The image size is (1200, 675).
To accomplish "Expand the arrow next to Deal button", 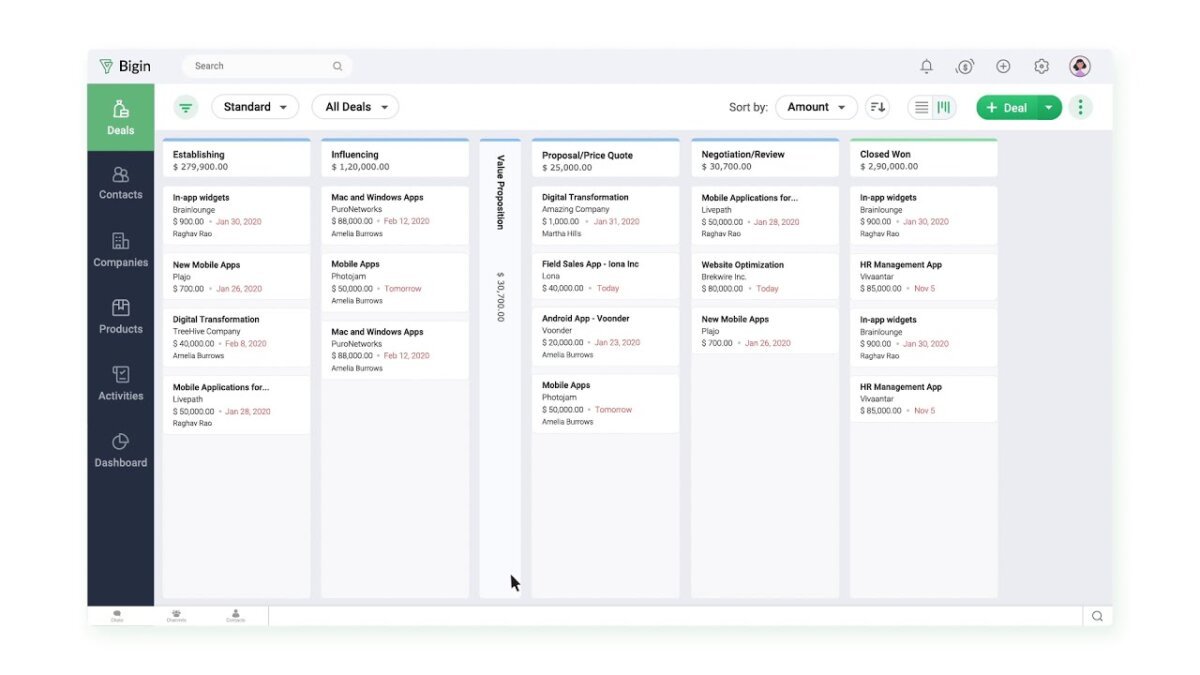I will point(1048,107).
